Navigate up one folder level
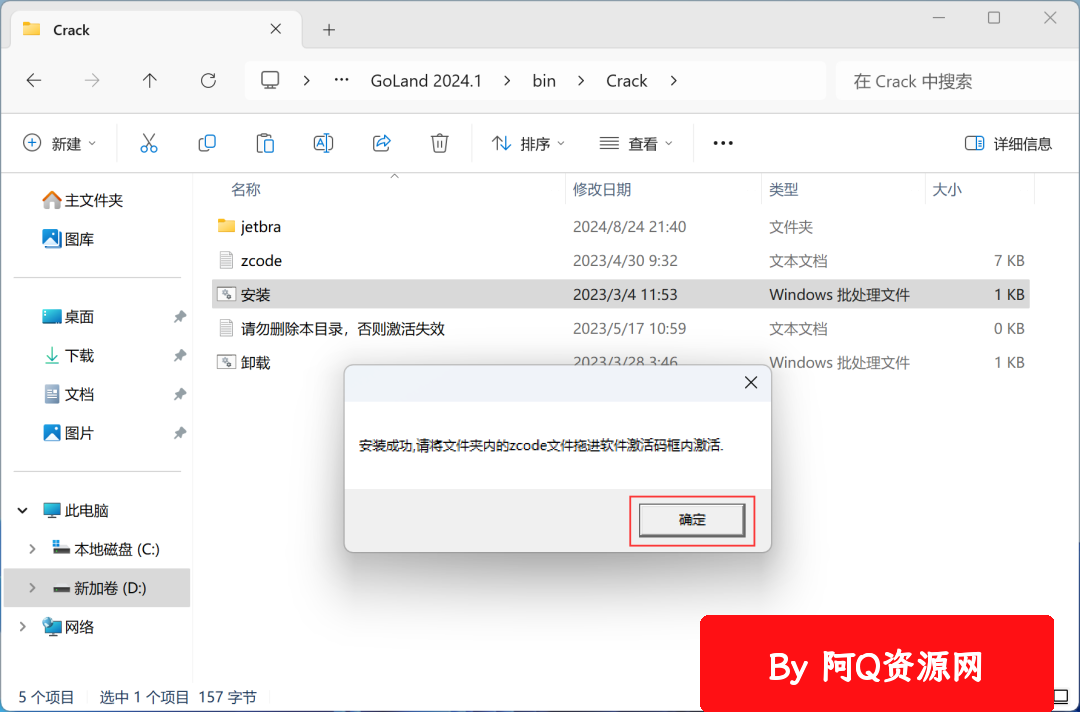 click(x=149, y=81)
